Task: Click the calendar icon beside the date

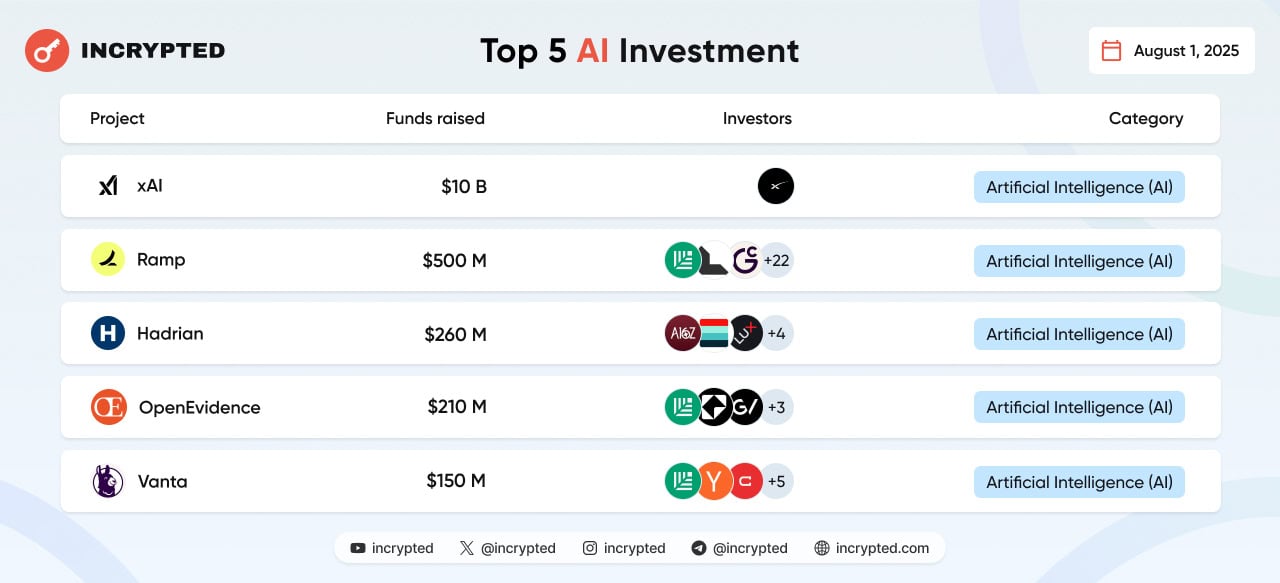Action: (1111, 51)
